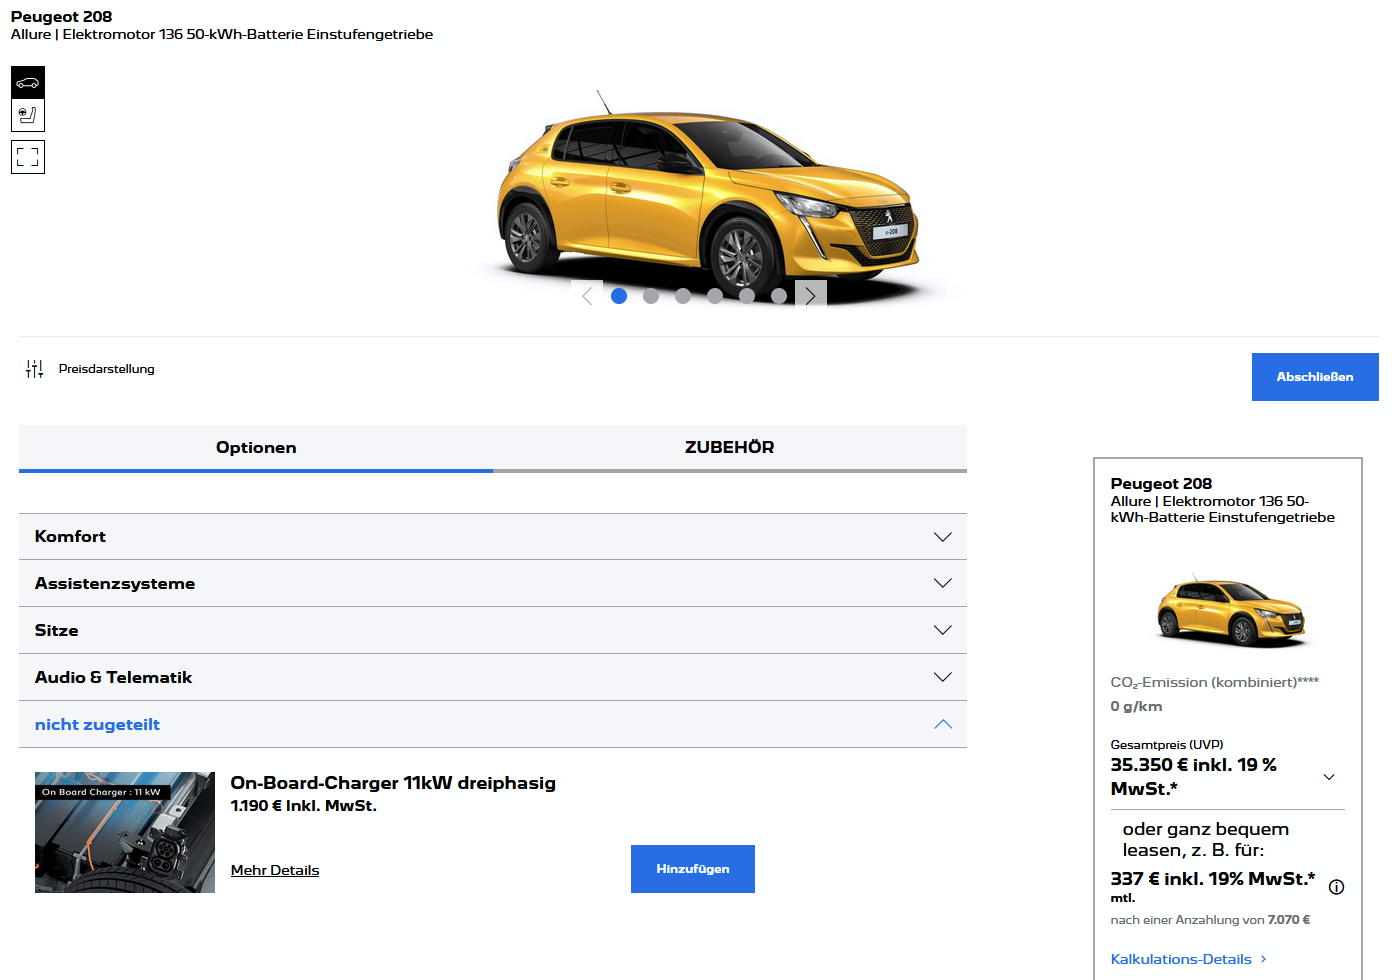1395x980 pixels.
Task: Switch to the Optionen tab
Action: (x=256, y=448)
